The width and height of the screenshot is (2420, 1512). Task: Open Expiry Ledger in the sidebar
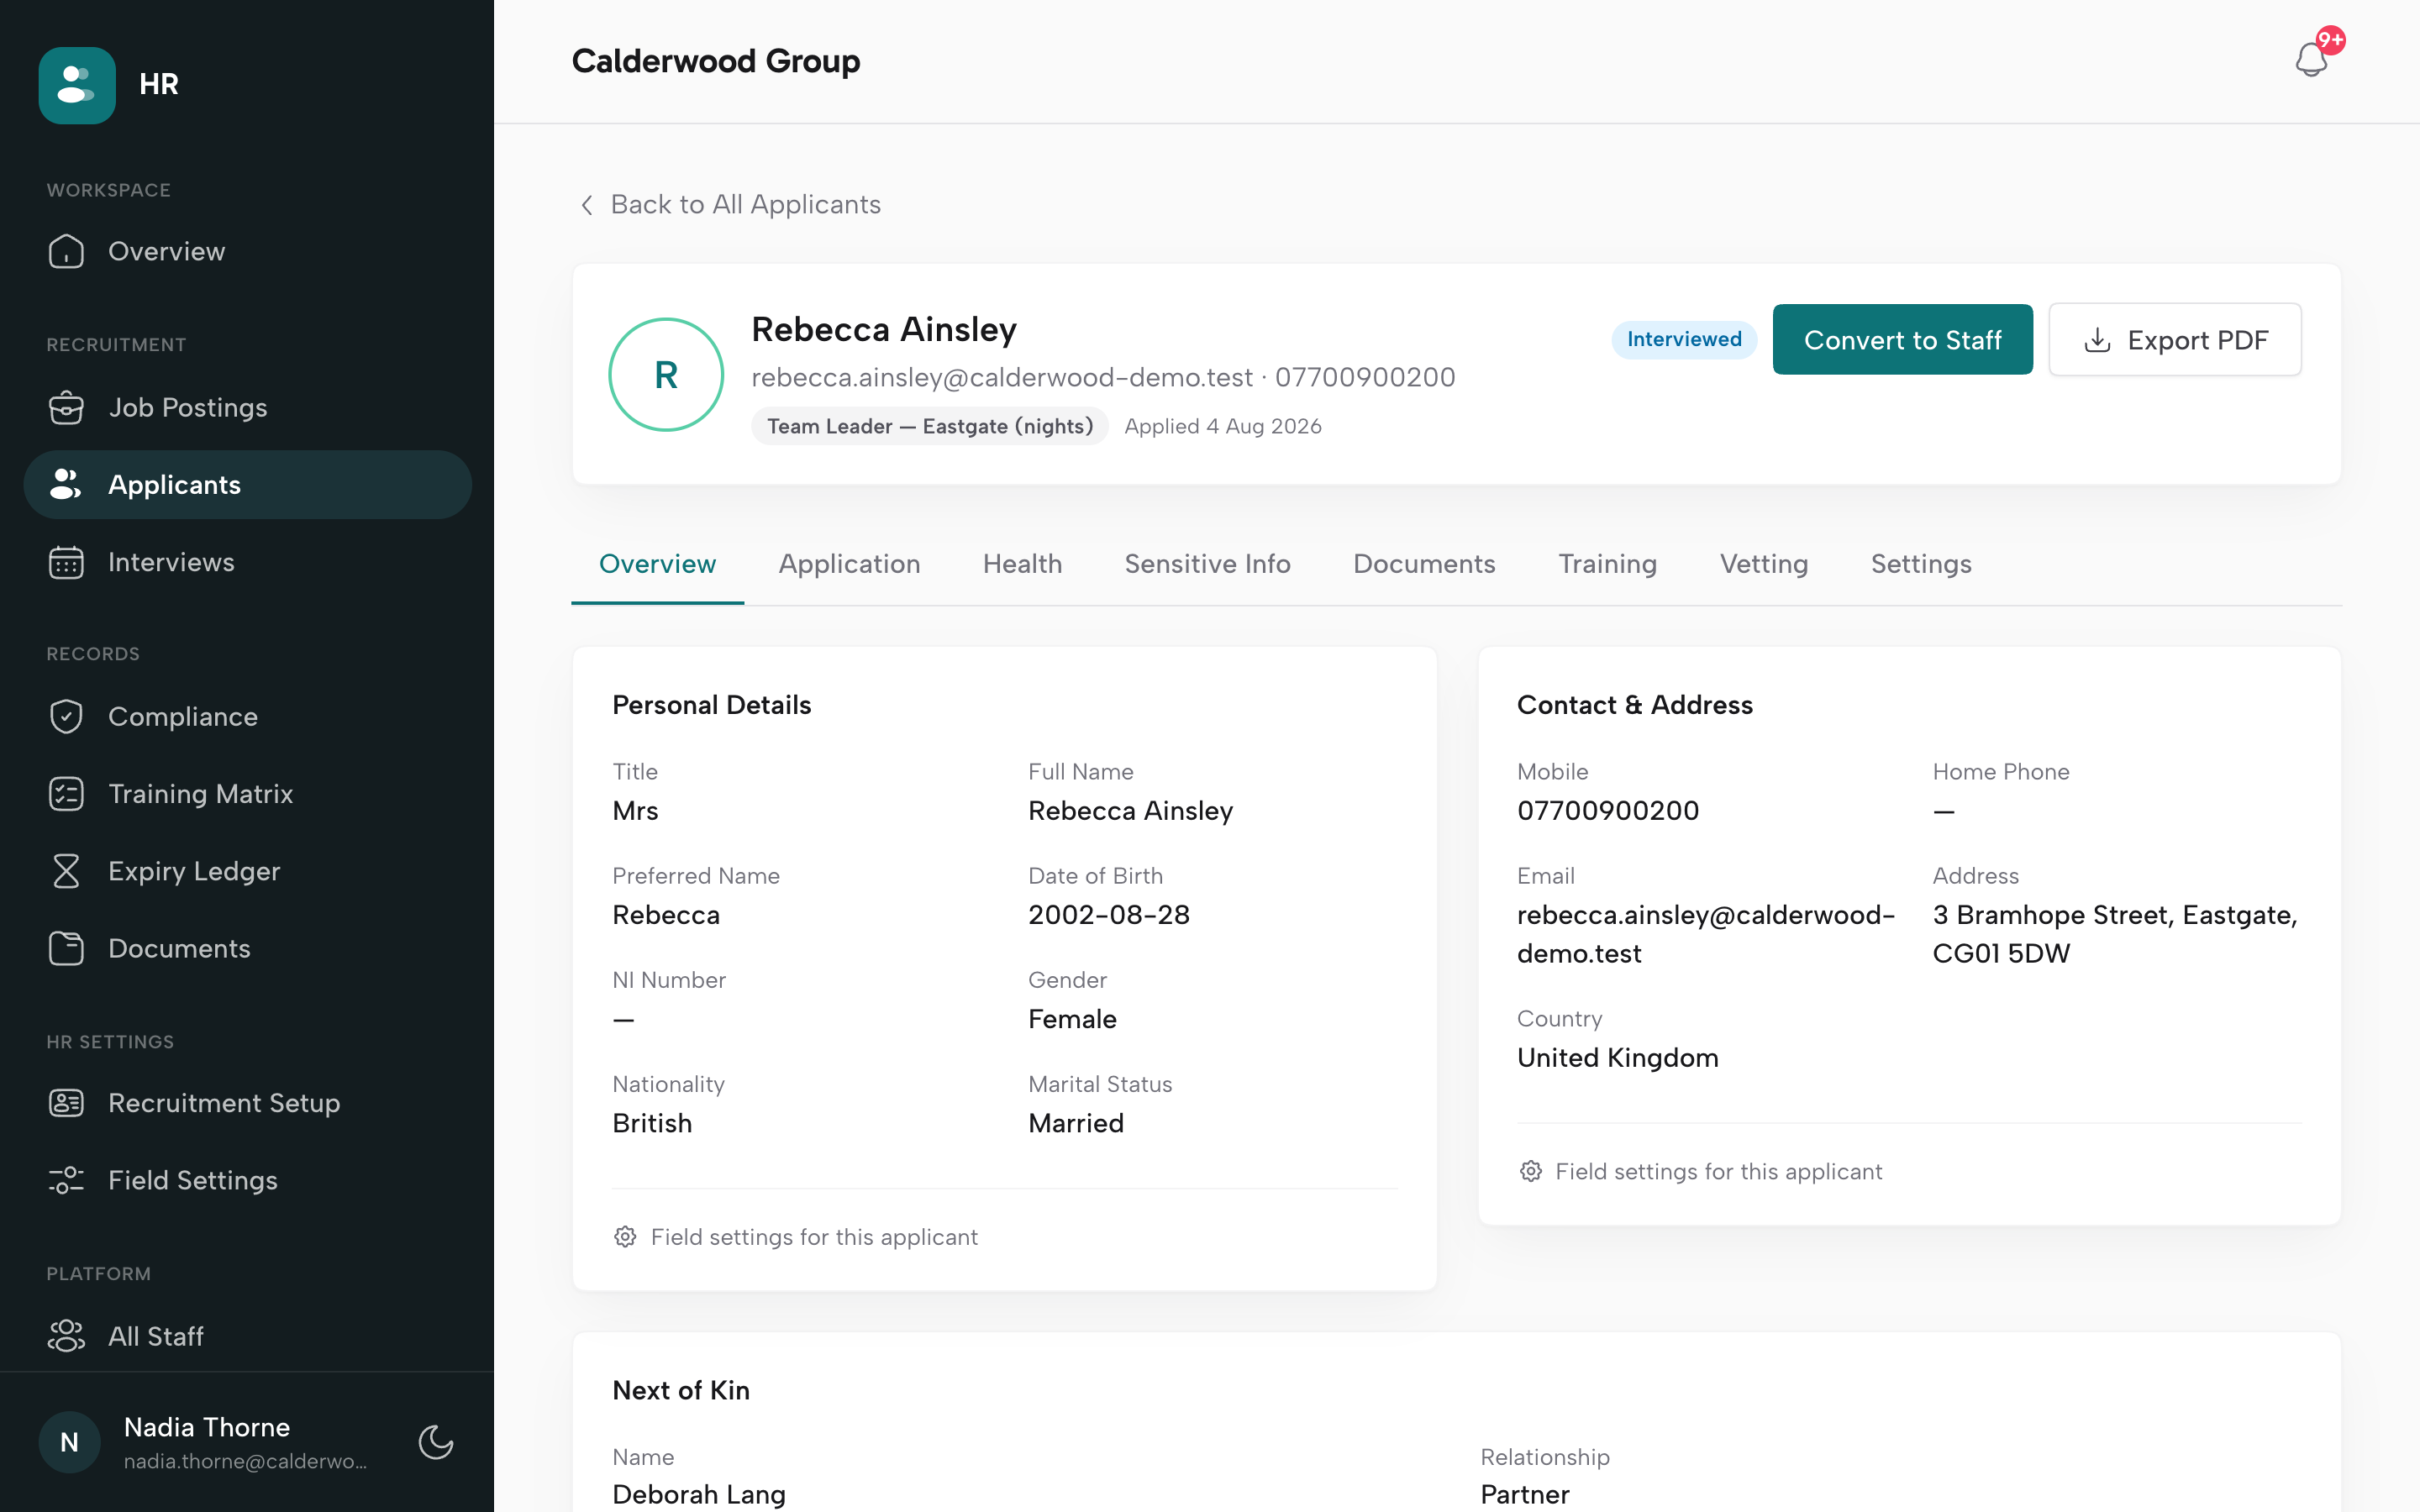247,871
